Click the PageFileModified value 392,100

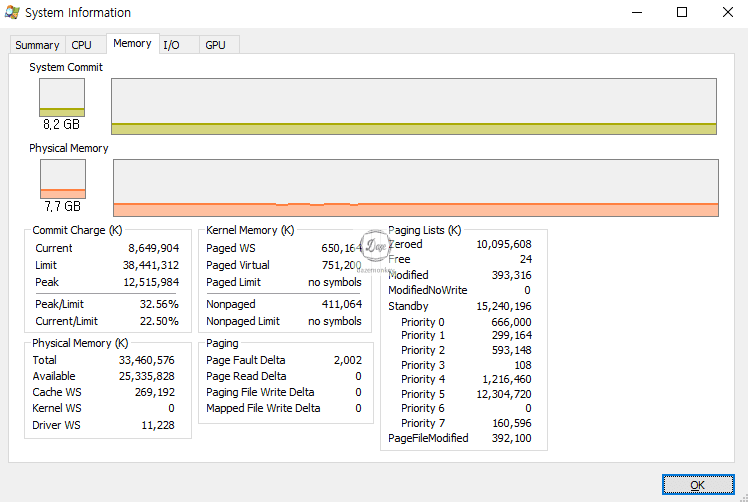coord(512,438)
